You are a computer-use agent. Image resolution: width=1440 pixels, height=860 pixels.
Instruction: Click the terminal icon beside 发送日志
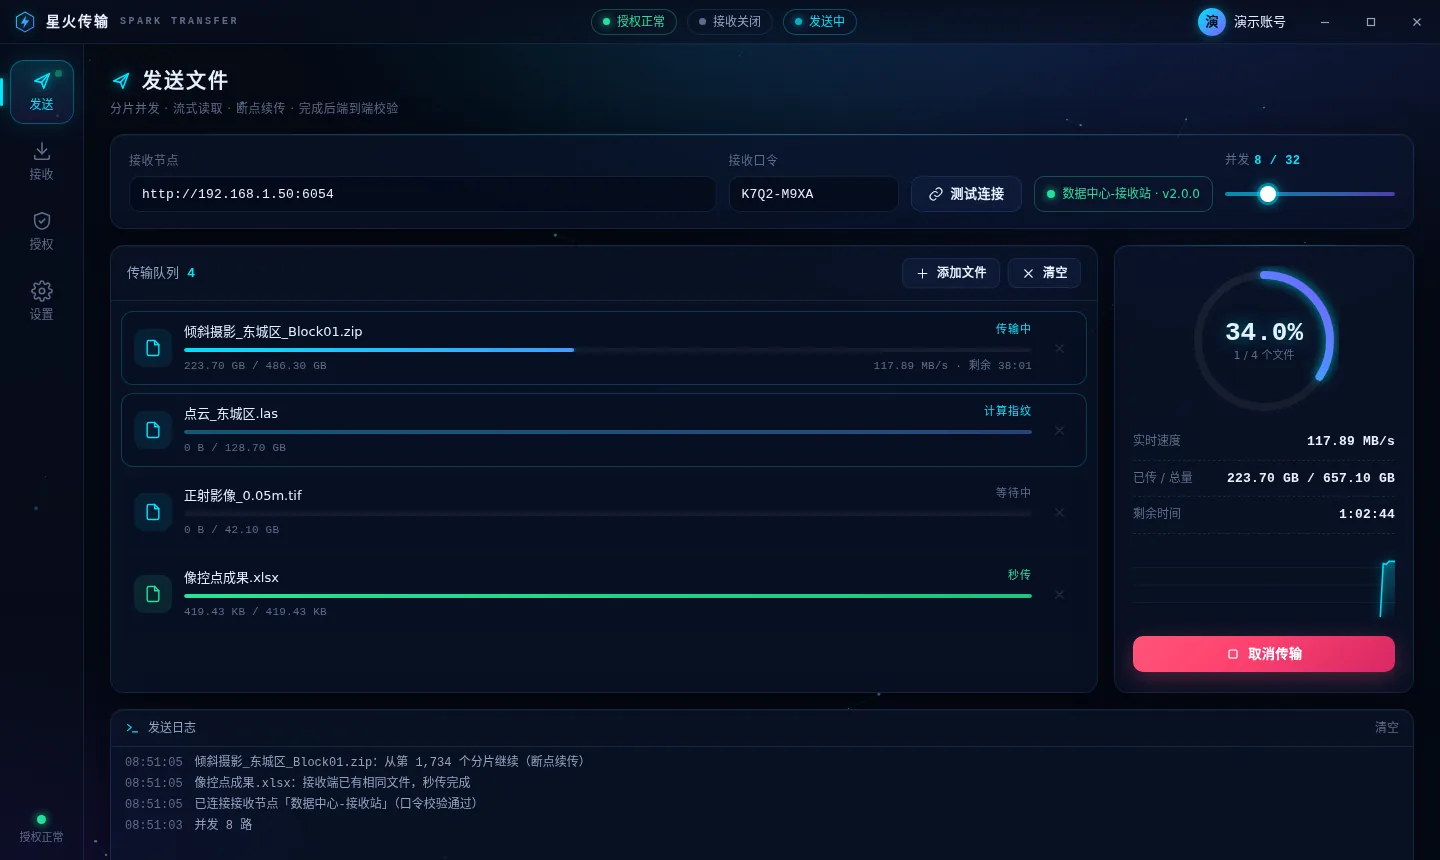[132, 728]
